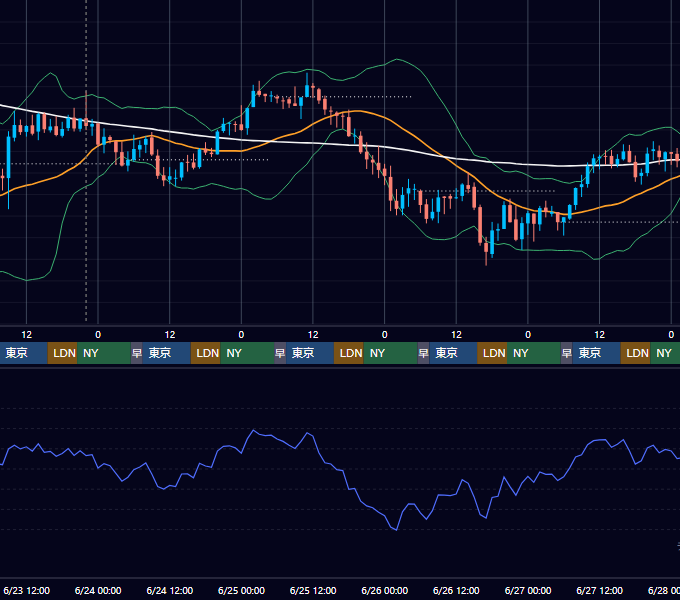The height and width of the screenshot is (600, 680).
Task: Click the 6/24 12:00 date label
Action: coord(170,590)
